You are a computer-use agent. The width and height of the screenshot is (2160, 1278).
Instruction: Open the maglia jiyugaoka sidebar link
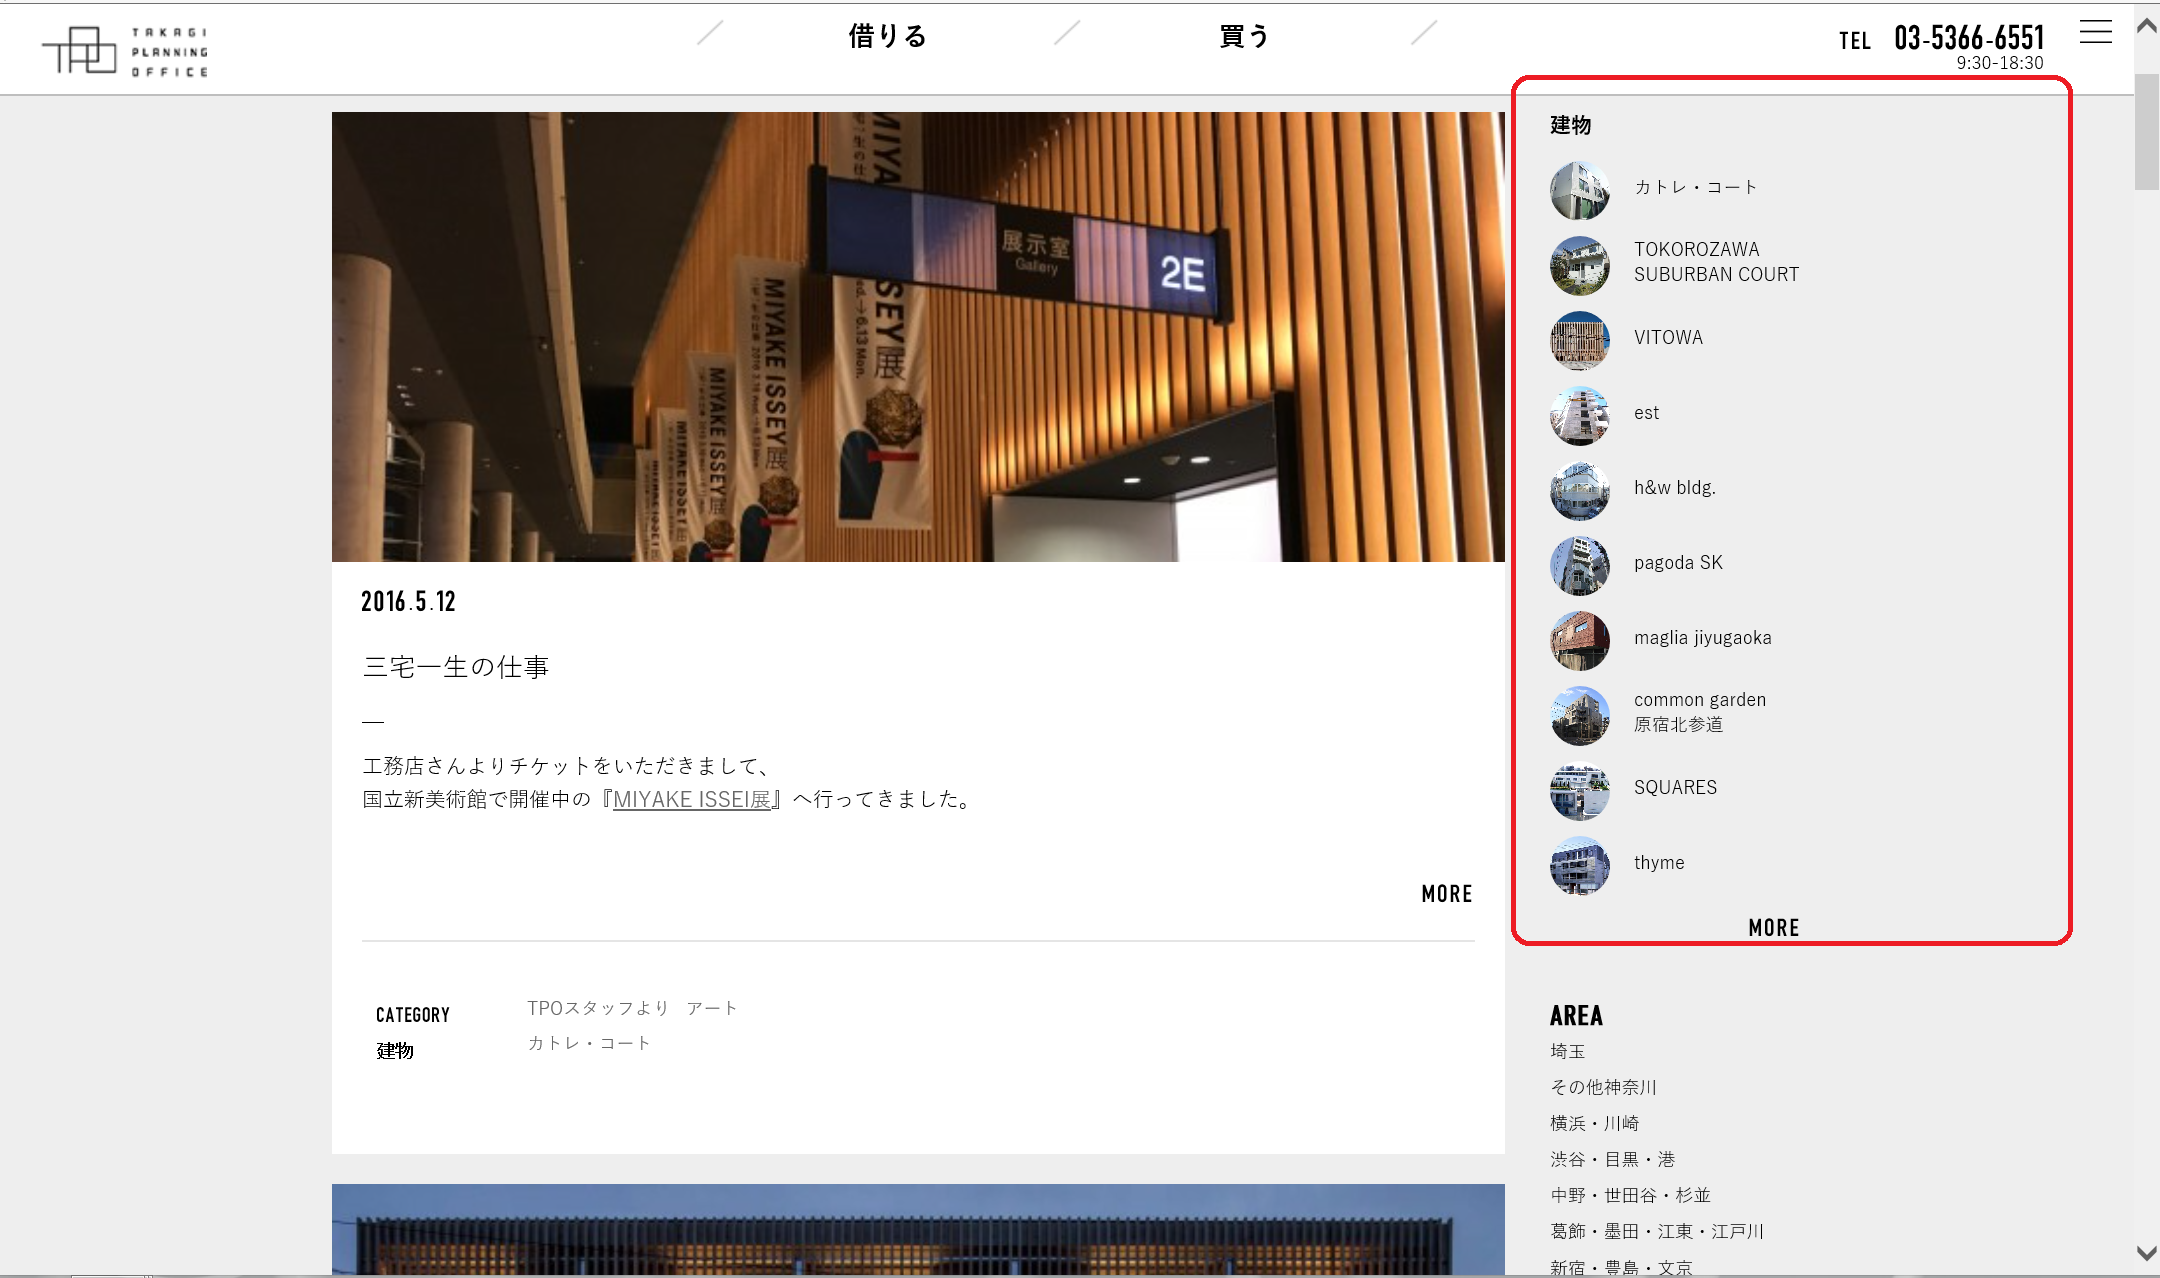pos(1703,637)
